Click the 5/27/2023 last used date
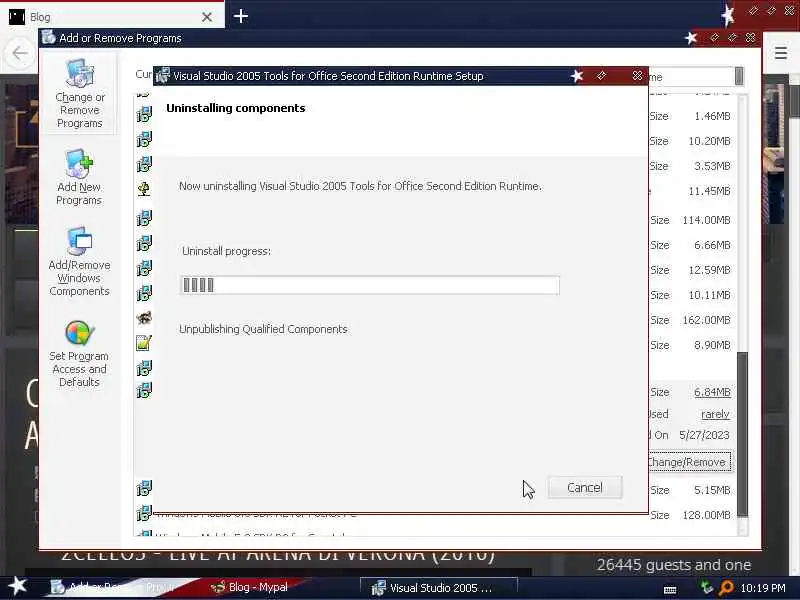This screenshot has height=600, width=800. [x=704, y=435]
